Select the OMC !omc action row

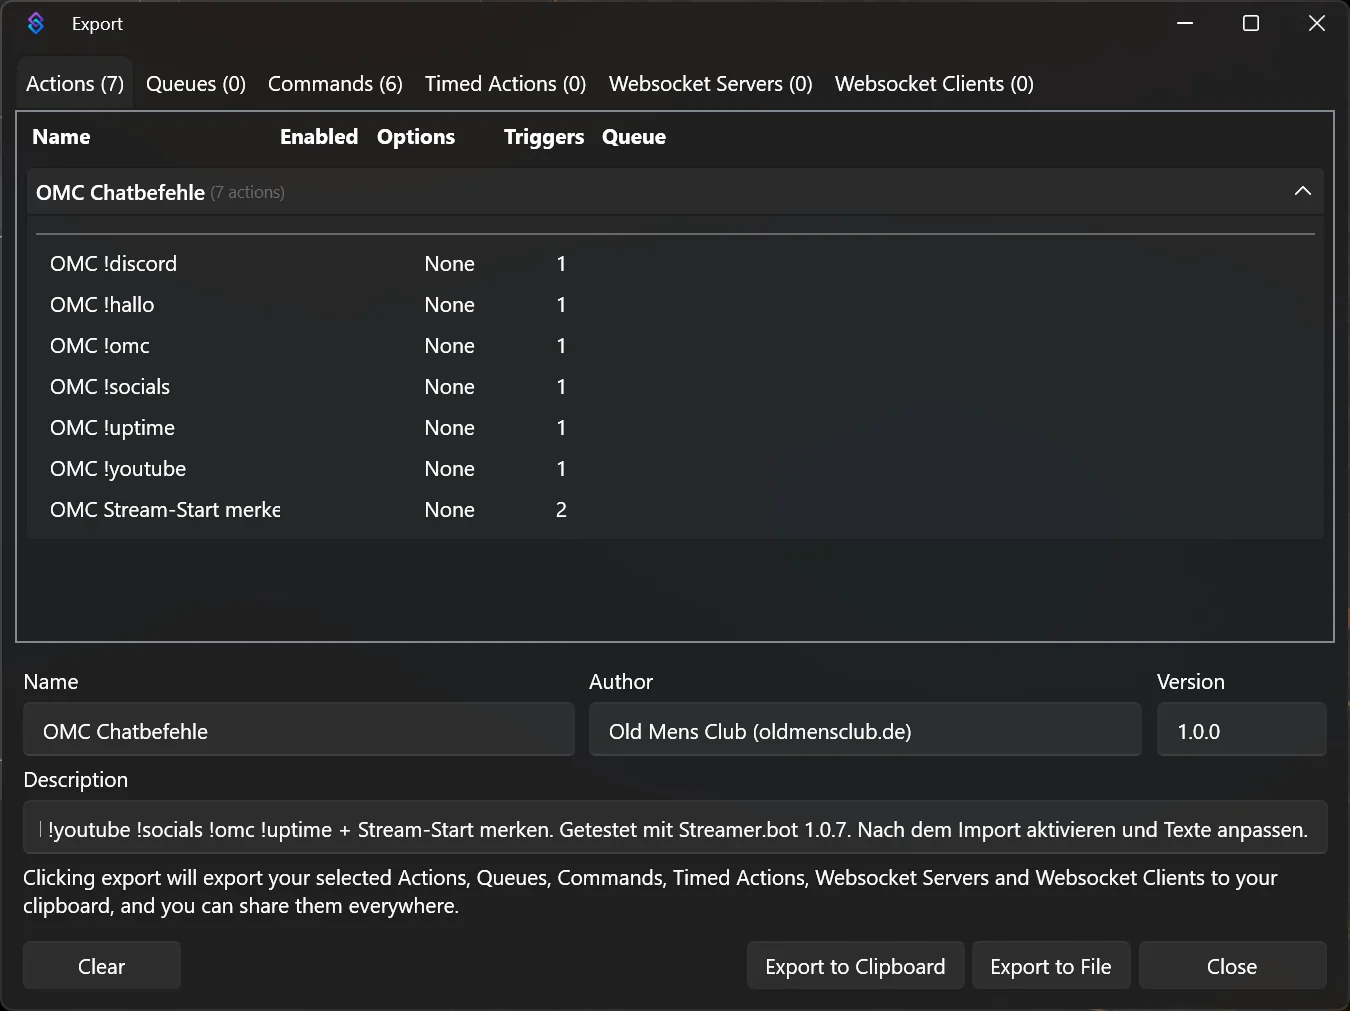675,346
